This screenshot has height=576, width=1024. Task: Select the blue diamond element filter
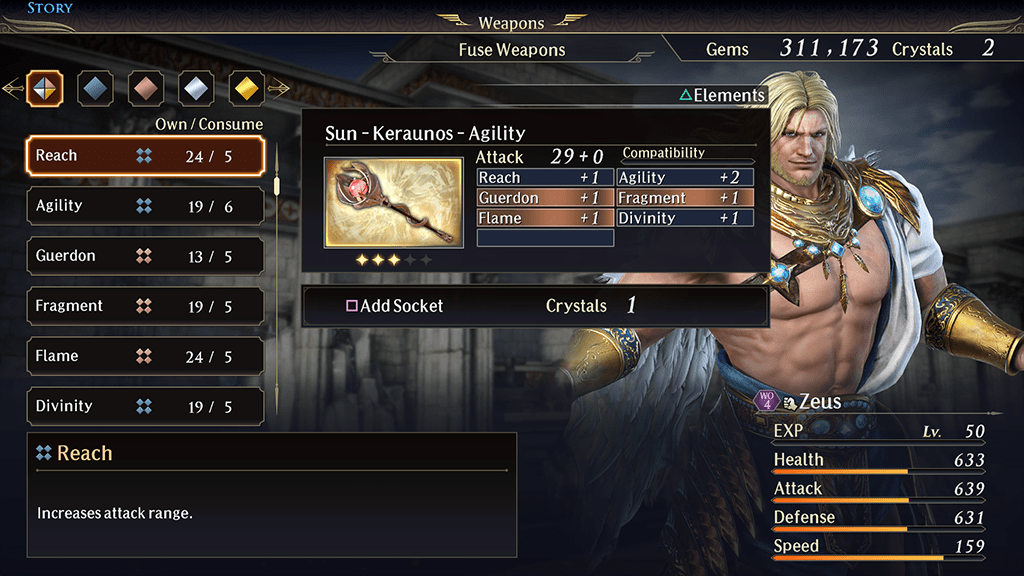[x=95, y=88]
